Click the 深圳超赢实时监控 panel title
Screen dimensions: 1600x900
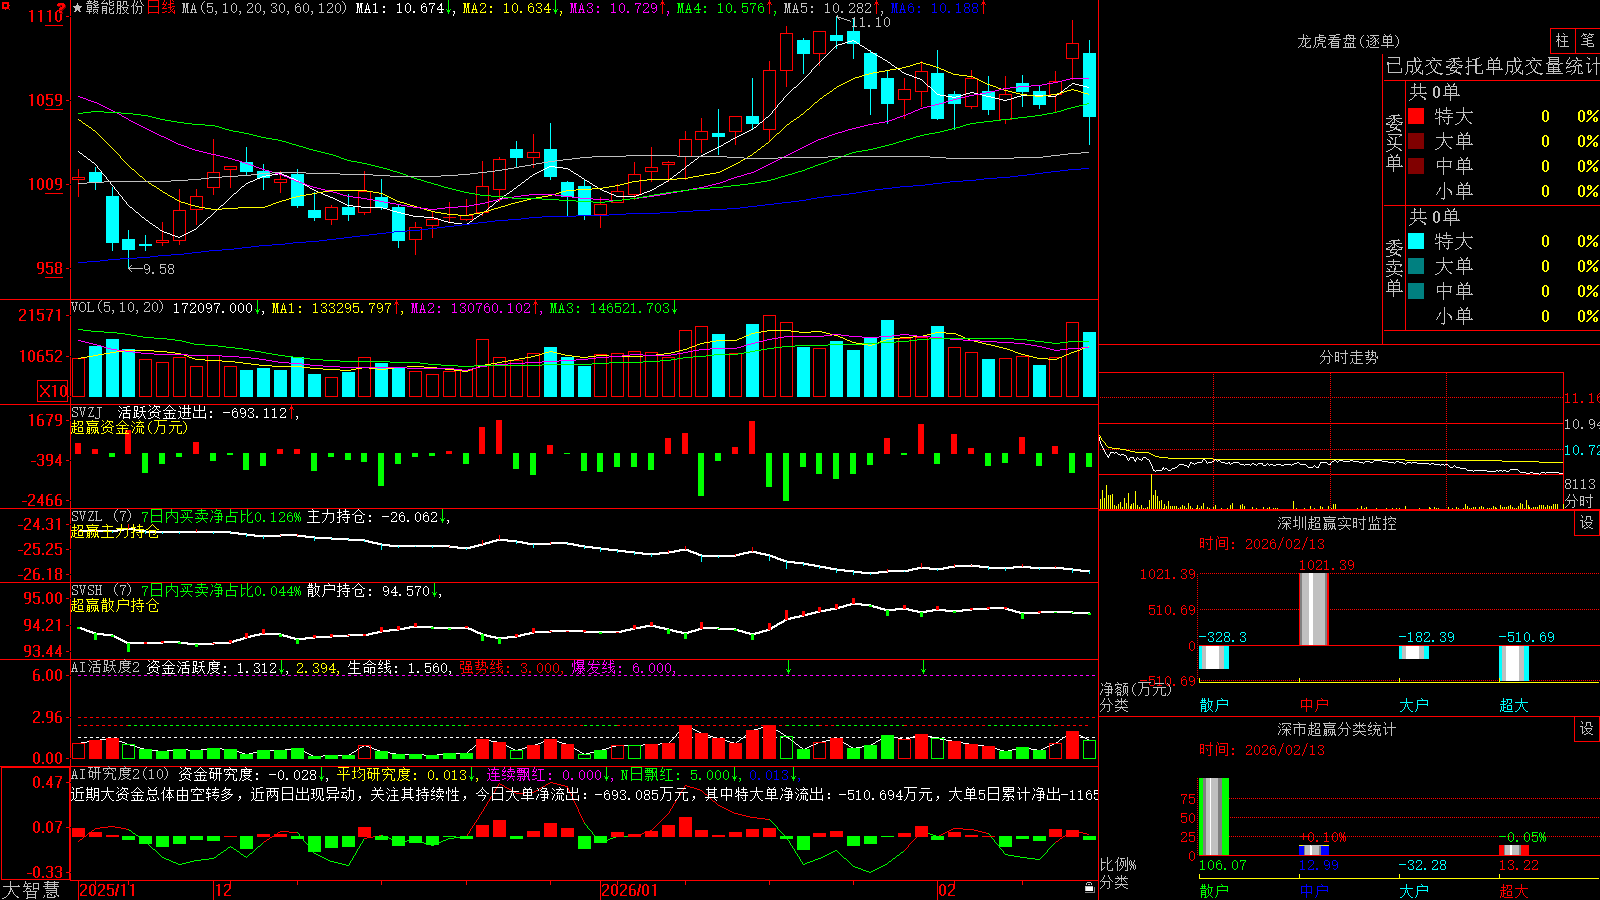pos(1337,523)
